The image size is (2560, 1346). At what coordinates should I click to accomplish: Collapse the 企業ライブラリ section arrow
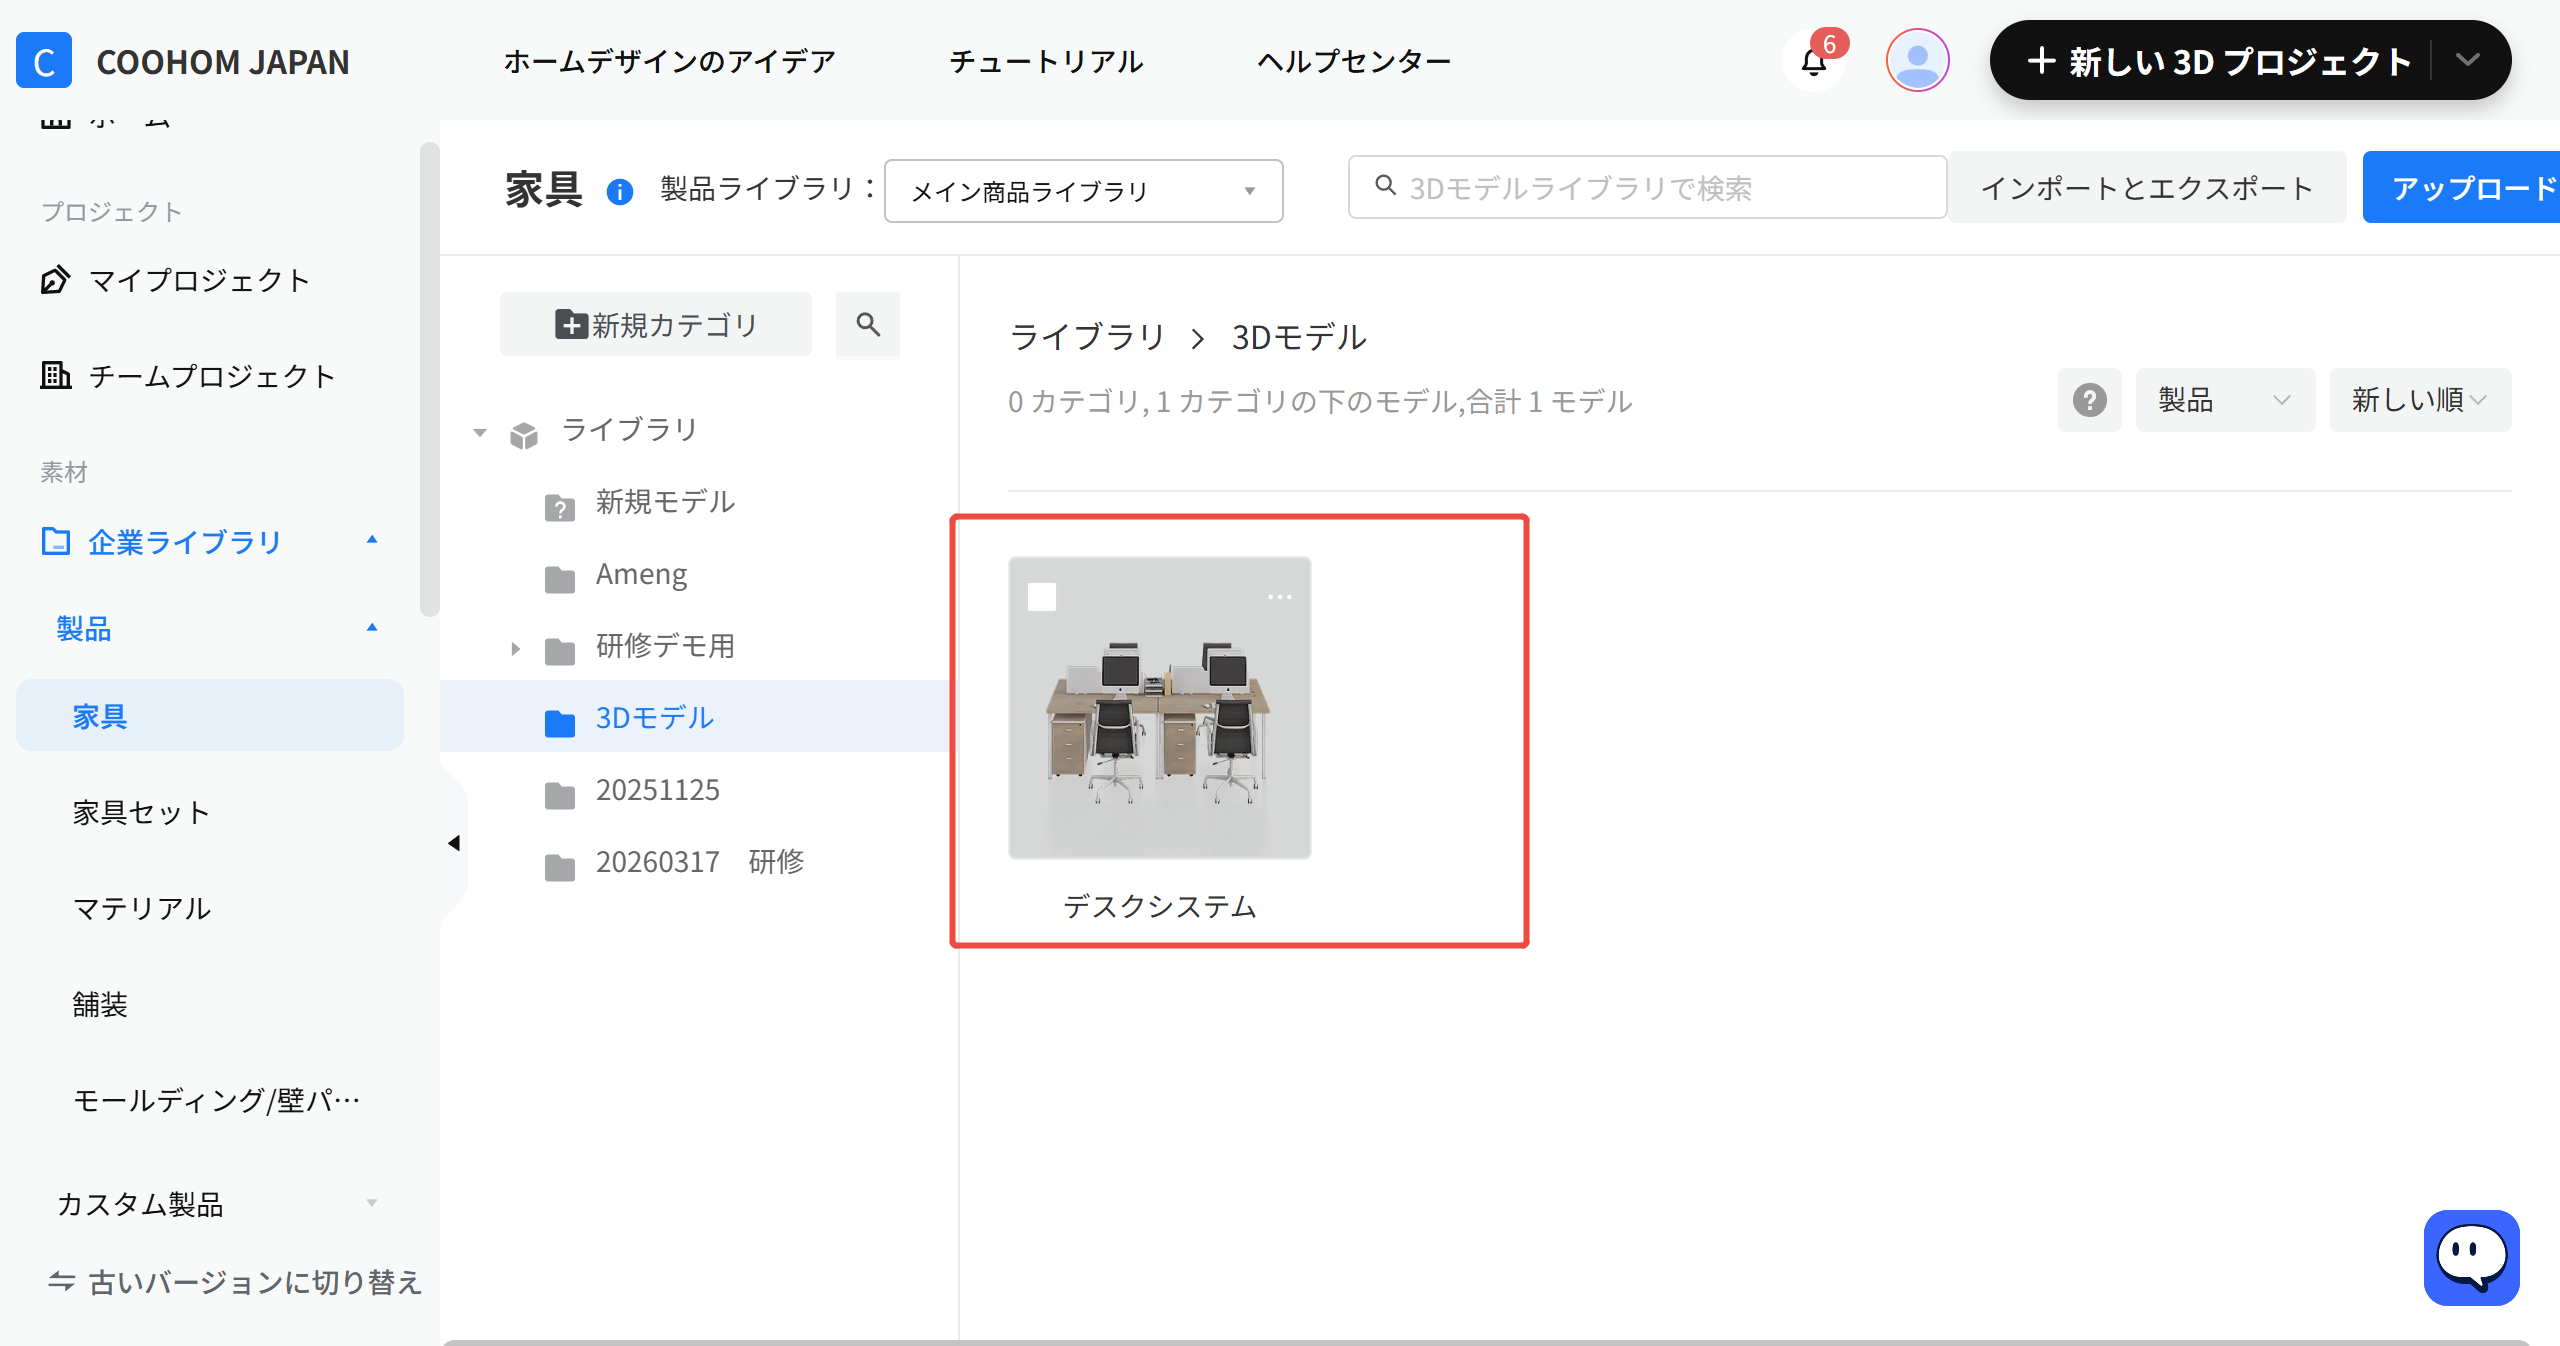coord(372,540)
